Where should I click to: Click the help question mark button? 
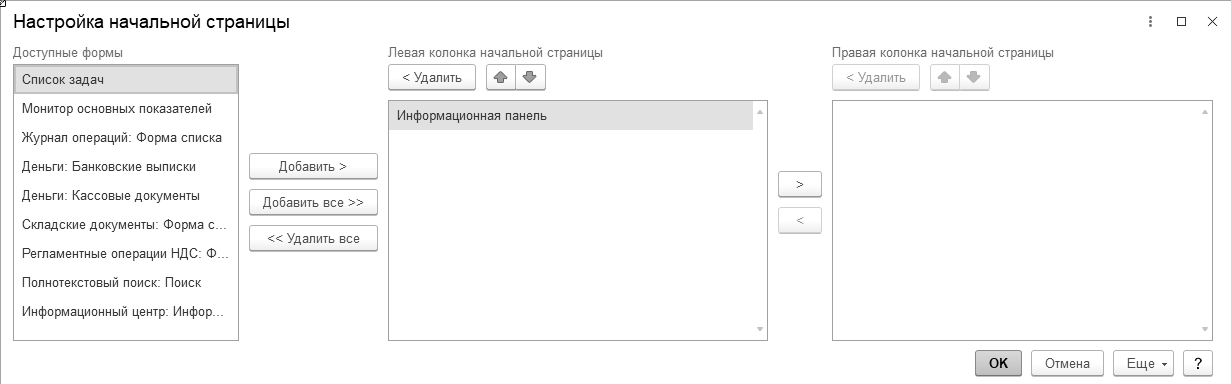tap(1197, 363)
